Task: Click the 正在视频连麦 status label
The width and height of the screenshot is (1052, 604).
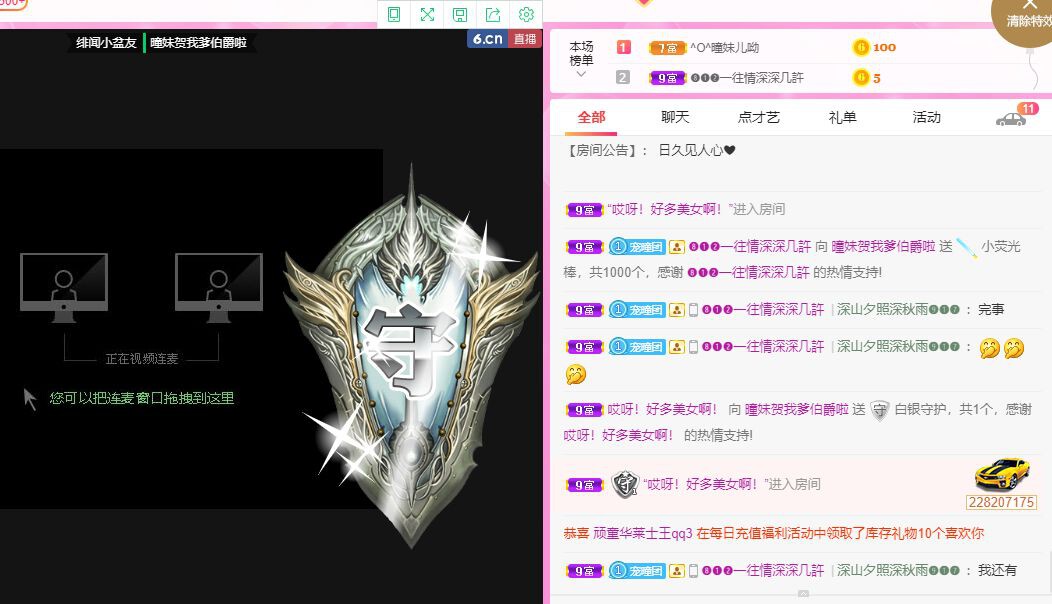Action: point(142,359)
